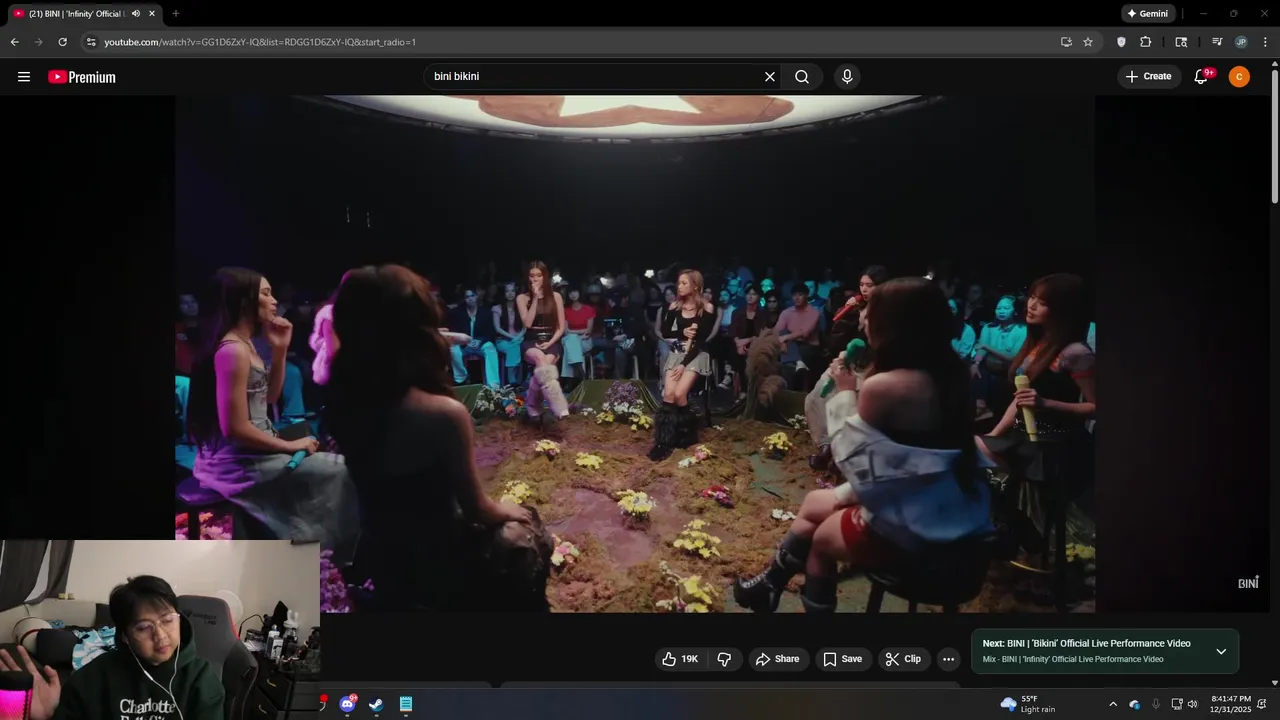Share this video
Screen dimensions: 1280x720
(778, 659)
